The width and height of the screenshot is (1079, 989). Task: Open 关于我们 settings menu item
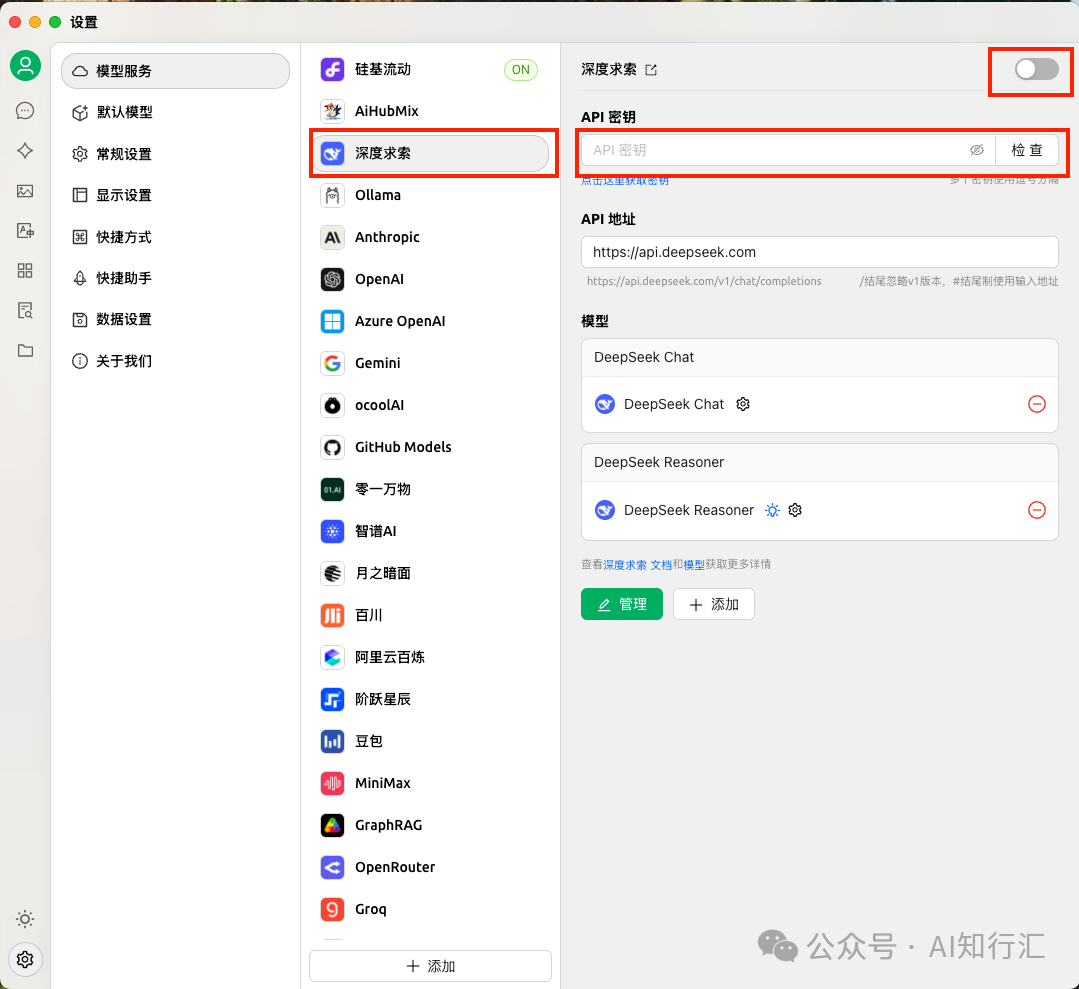pyautogui.click(x=175, y=361)
